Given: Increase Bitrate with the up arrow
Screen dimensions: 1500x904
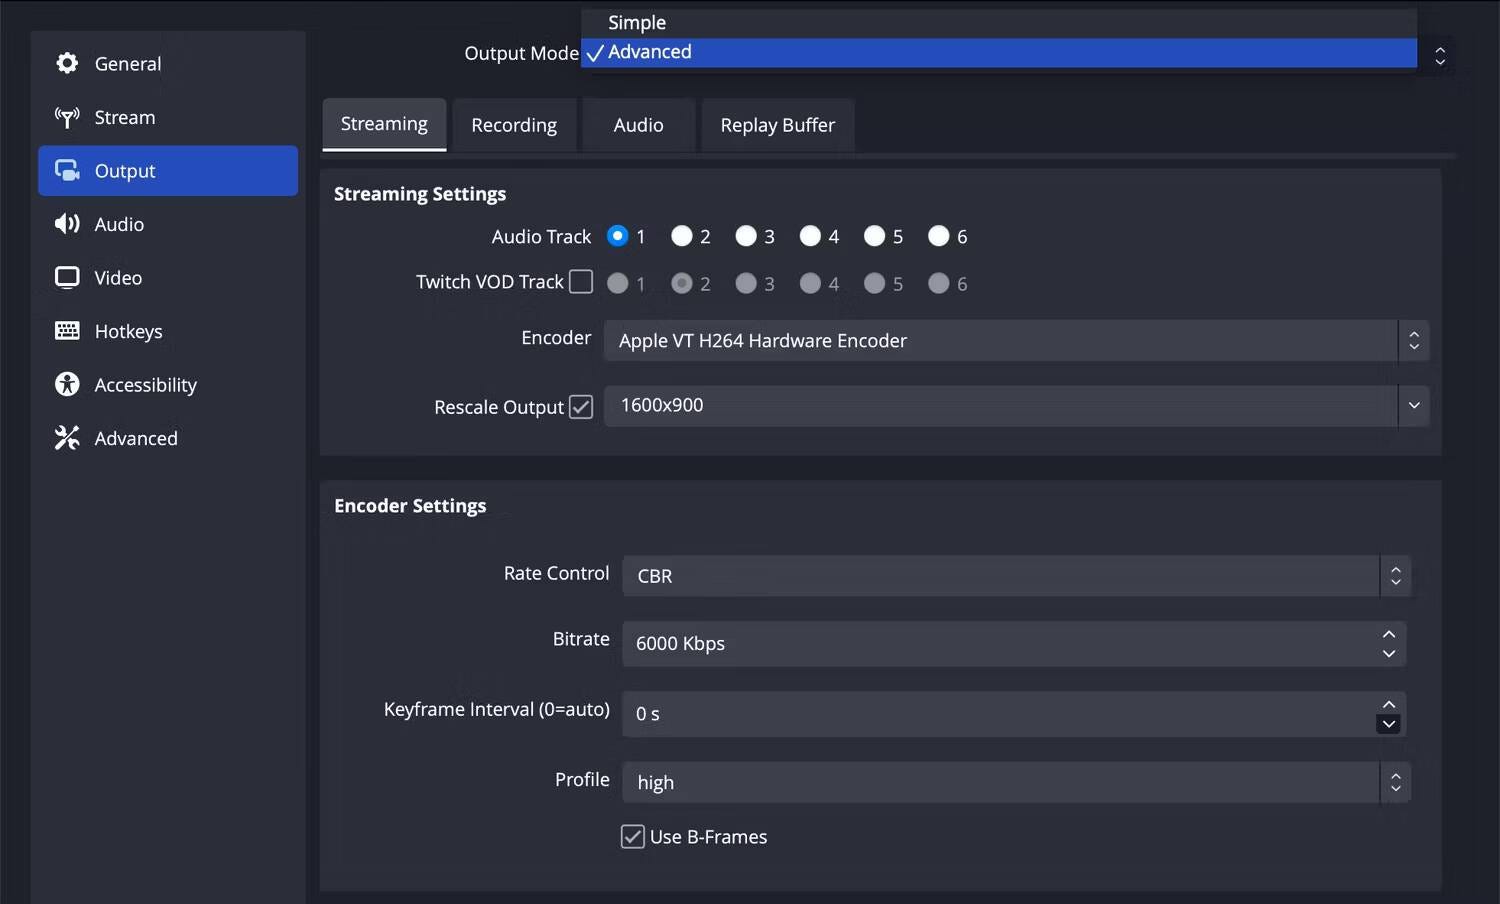Looking at the screenshot, I should (x=1388, y=634).
